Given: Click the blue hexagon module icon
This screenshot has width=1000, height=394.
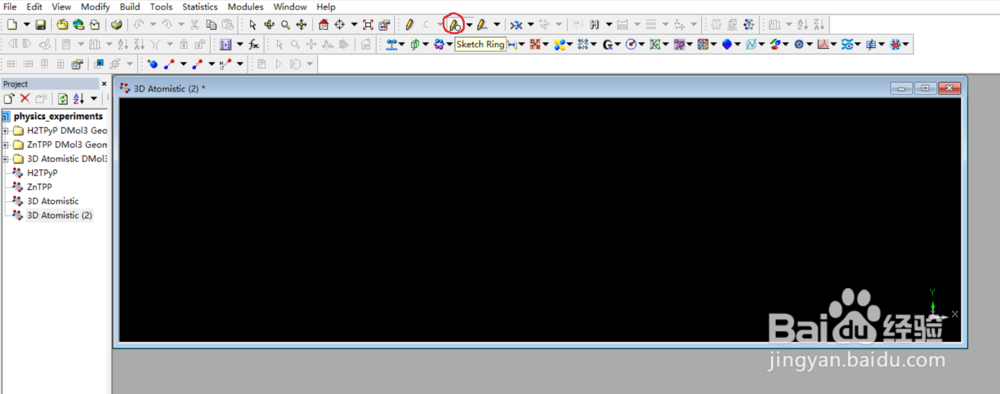Looking at the screenshot, I should coord(726,44).
